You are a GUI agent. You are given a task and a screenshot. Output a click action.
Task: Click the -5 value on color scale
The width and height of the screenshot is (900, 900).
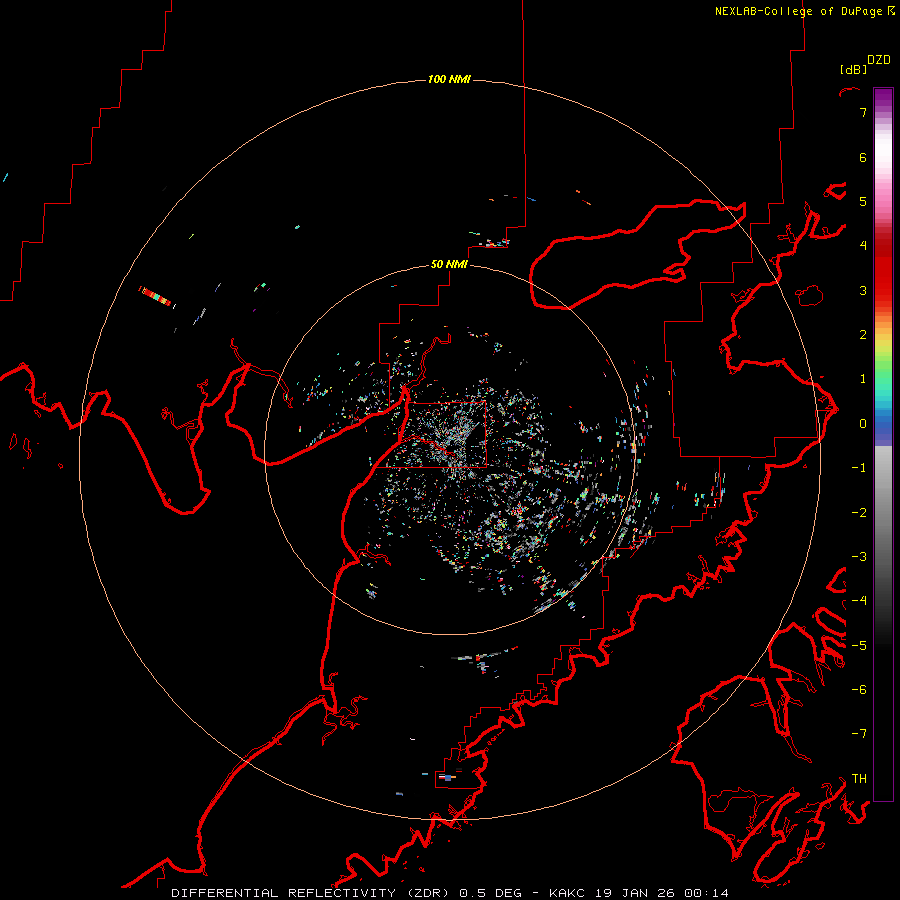(x=859, y=646)
